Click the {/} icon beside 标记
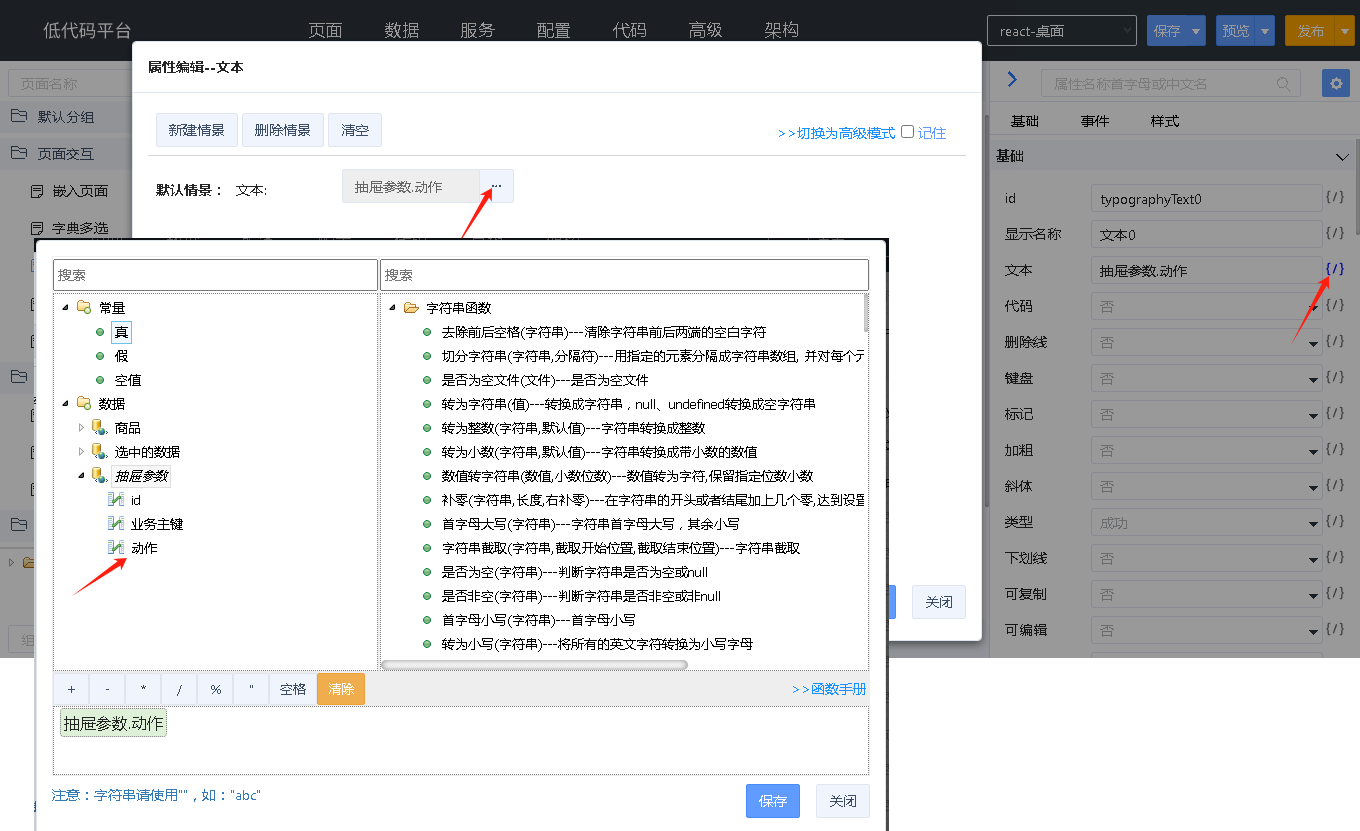Image resolution: width=1360 pixels, height=831 pixels. [x=1334, y=413]
